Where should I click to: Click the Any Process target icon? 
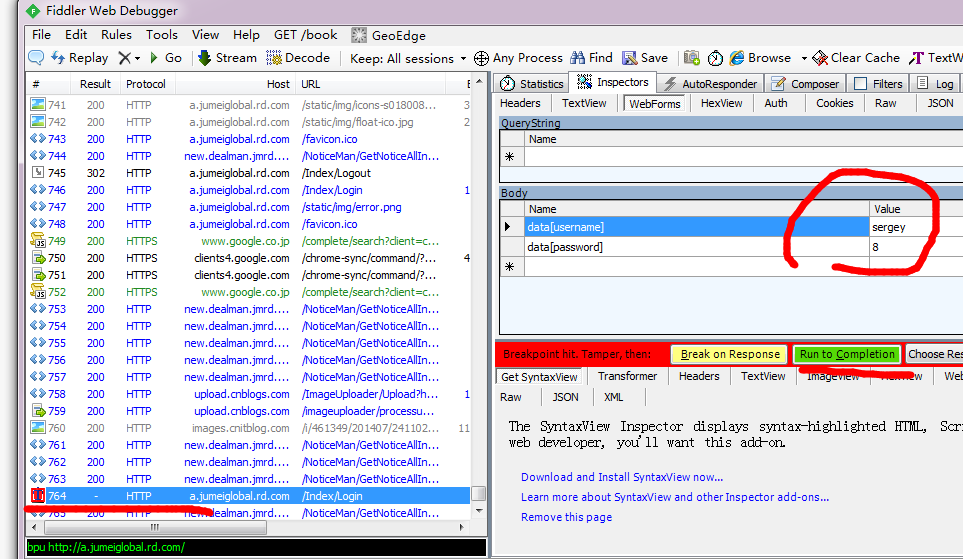pyautogui.click(x=482, y=58)
